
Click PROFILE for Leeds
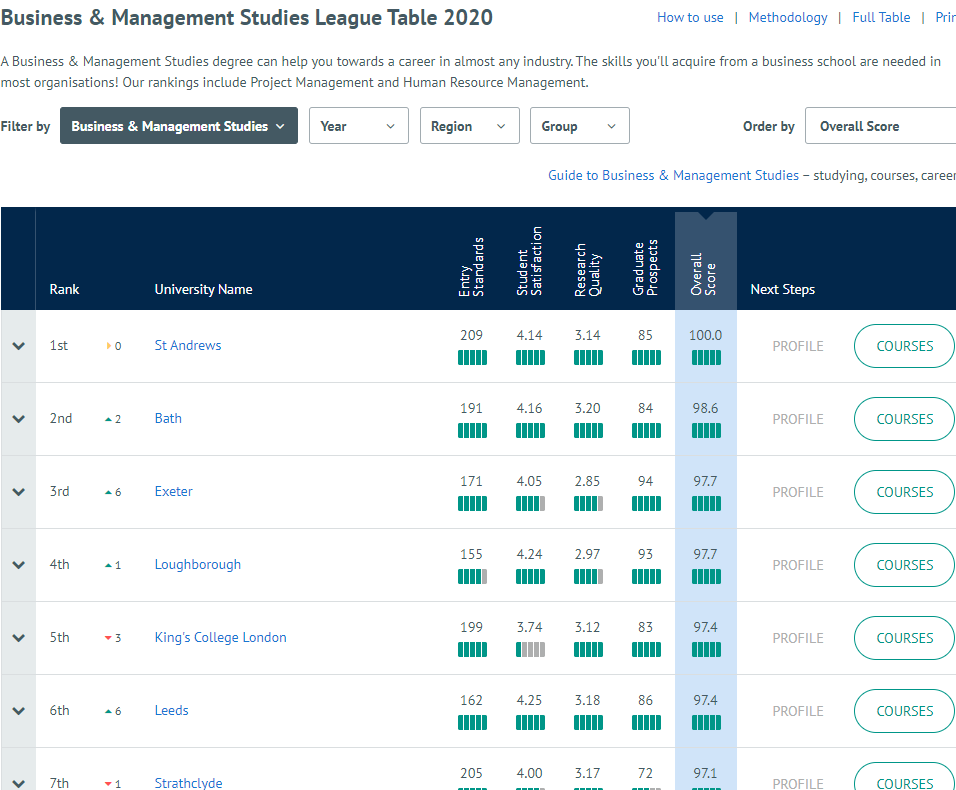tap(797, 711)
